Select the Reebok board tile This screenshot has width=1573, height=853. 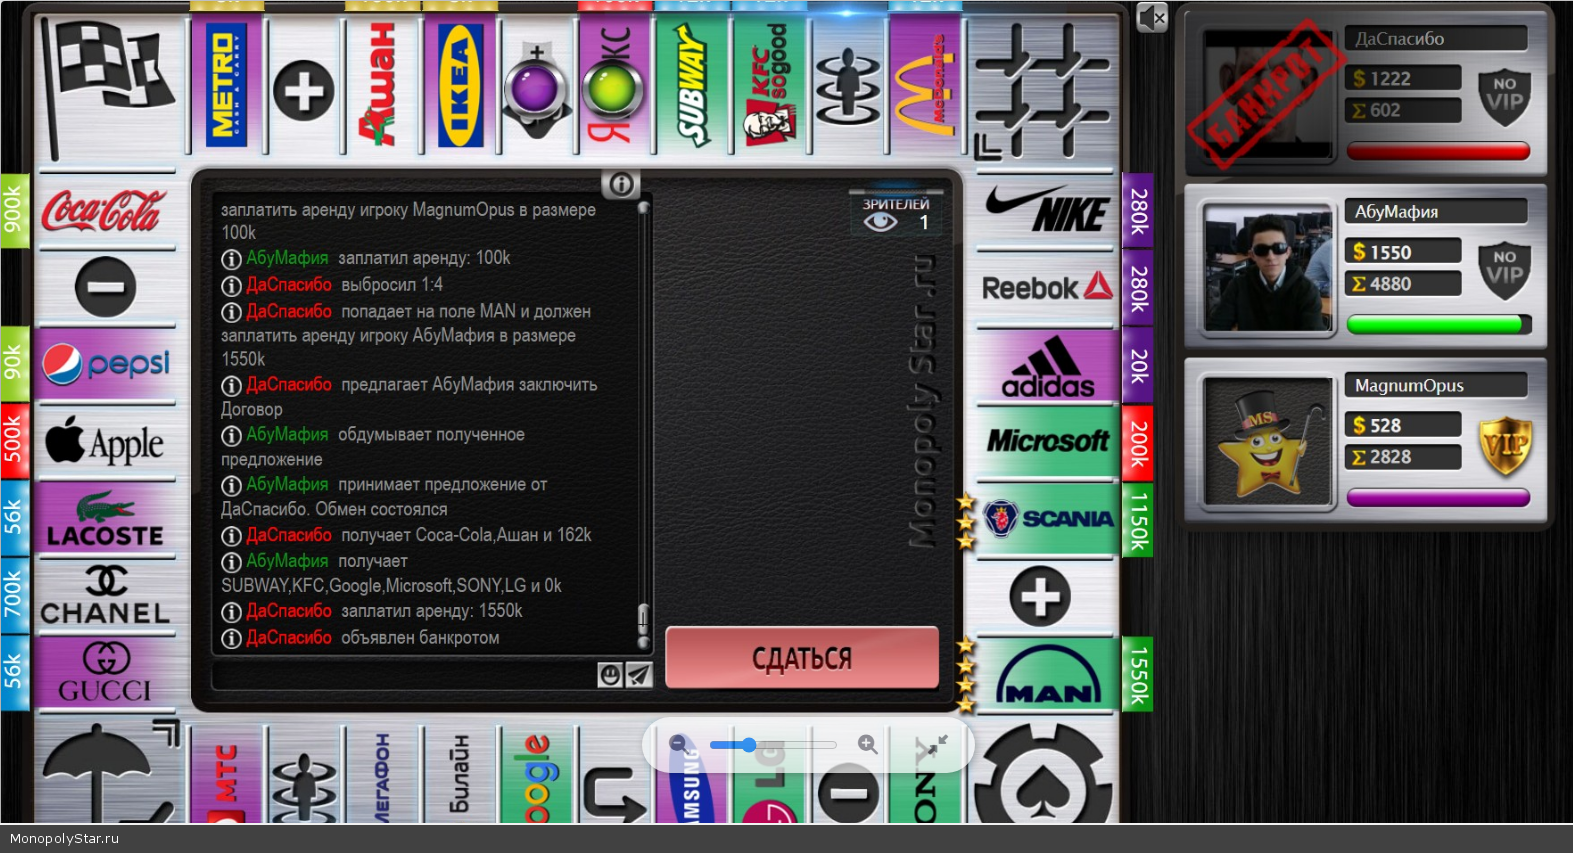[x=1046, y=288]
